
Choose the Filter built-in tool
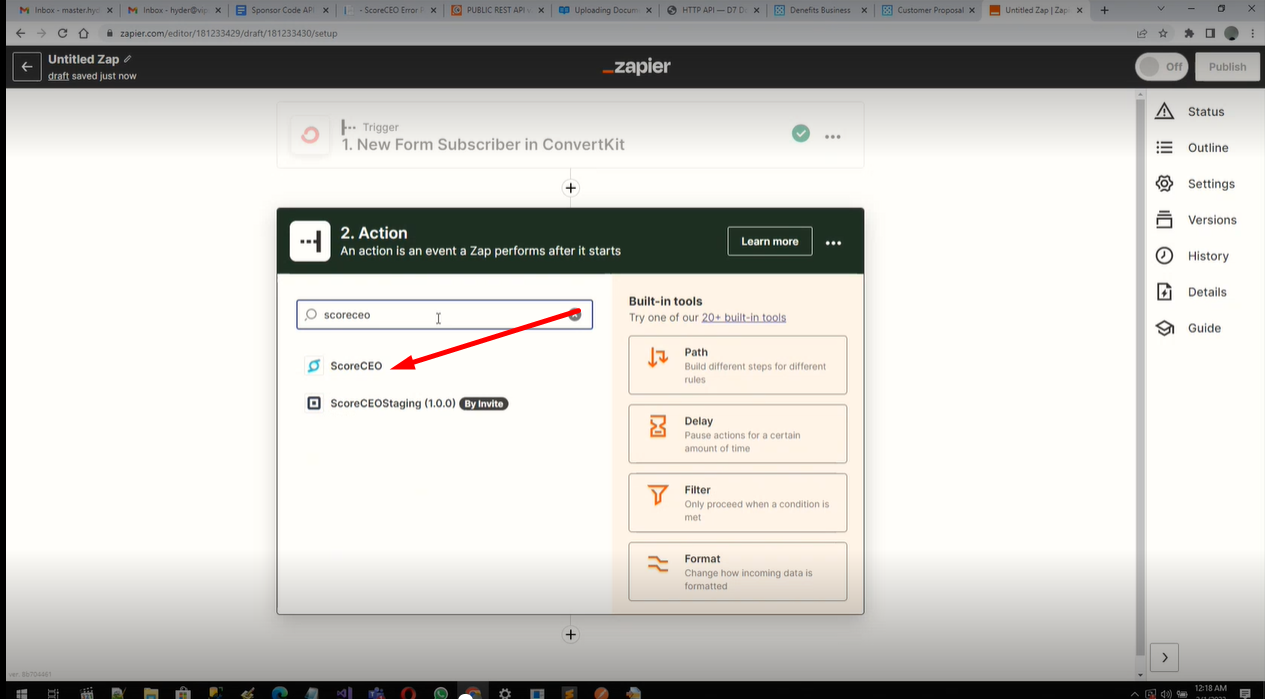tap(738, 503)
